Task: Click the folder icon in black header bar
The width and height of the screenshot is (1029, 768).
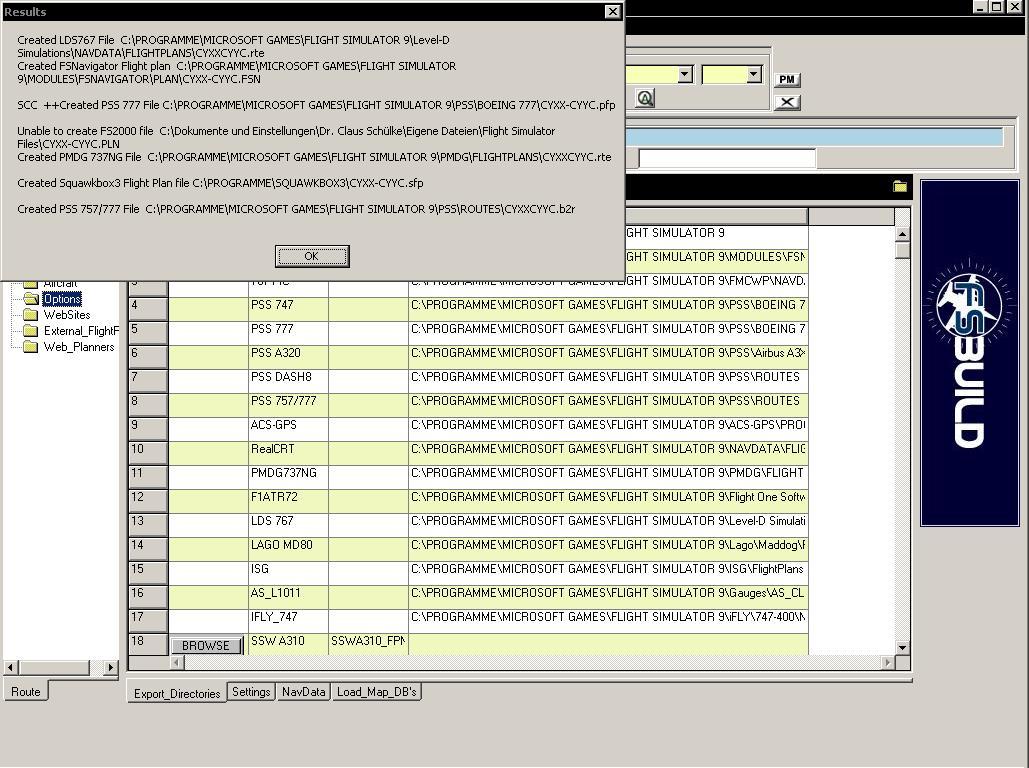Action: (x=900, y=187)
